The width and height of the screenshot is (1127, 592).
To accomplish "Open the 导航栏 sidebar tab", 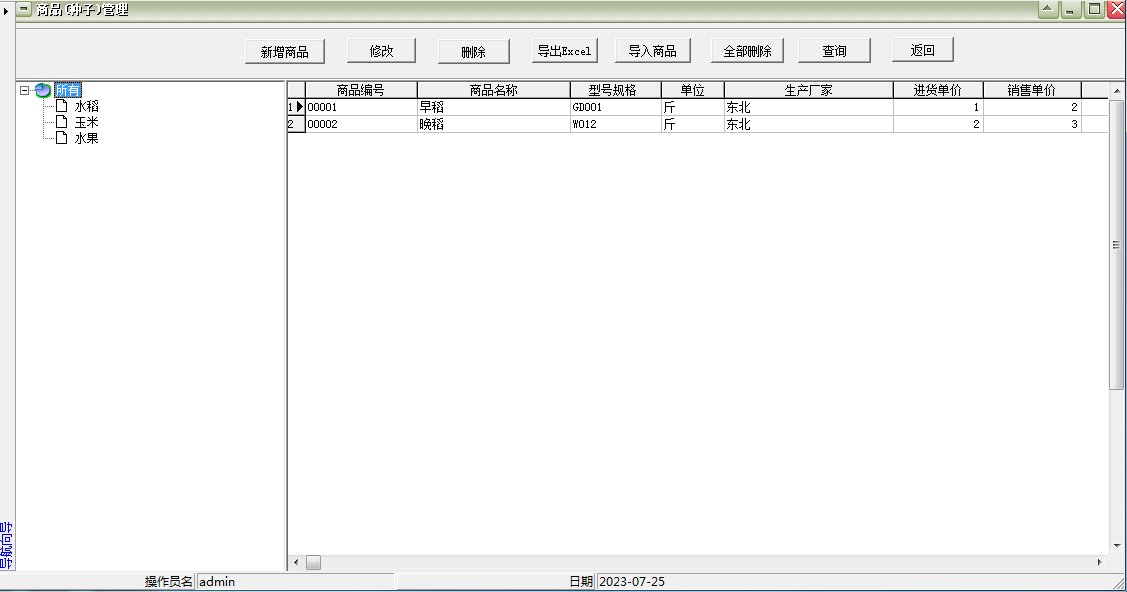I will tap(6, 546).
